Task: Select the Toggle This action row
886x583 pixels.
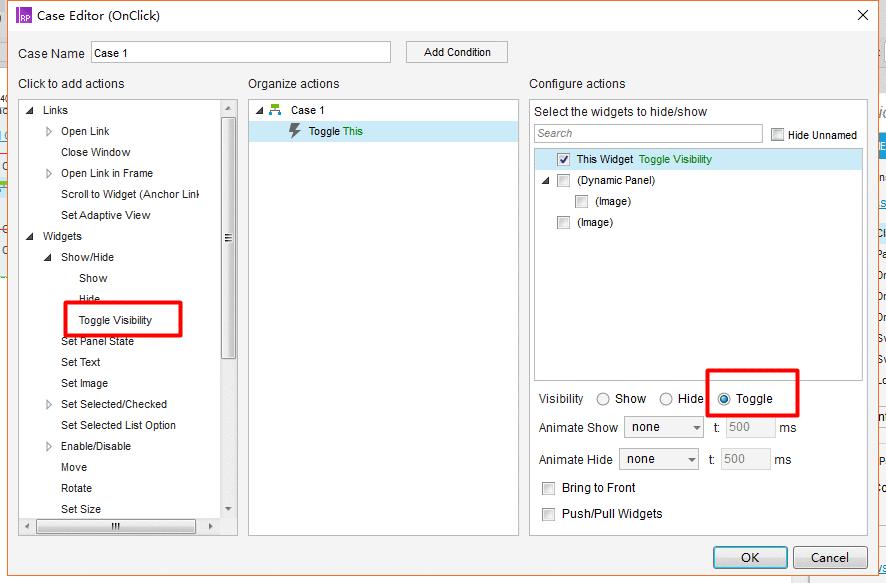Action: pos(383,131)
